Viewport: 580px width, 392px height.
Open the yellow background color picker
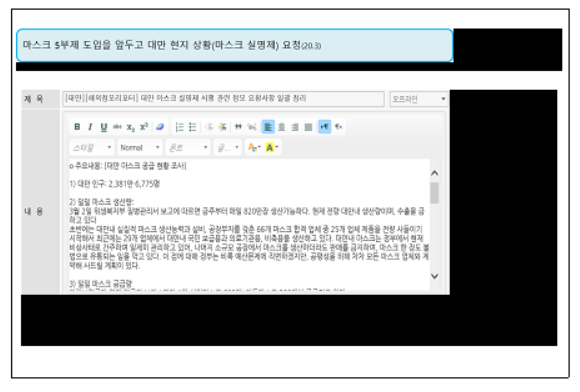(272, 148)
